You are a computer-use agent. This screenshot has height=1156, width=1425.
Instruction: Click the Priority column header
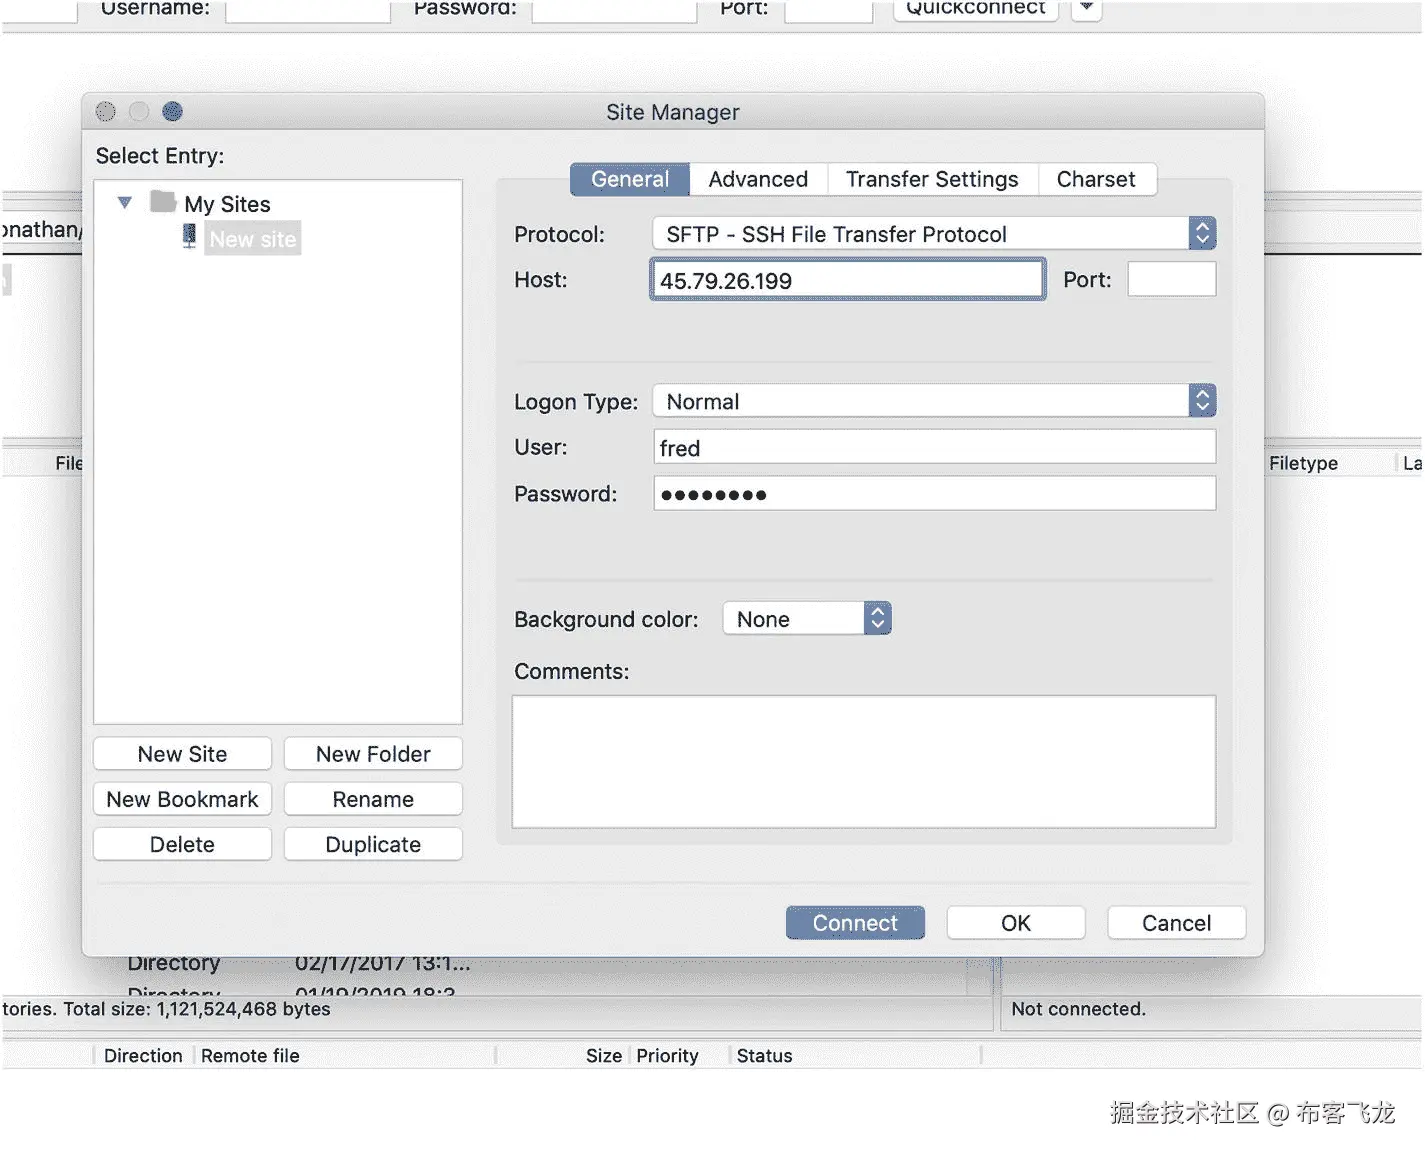[x=667, y=1055]
